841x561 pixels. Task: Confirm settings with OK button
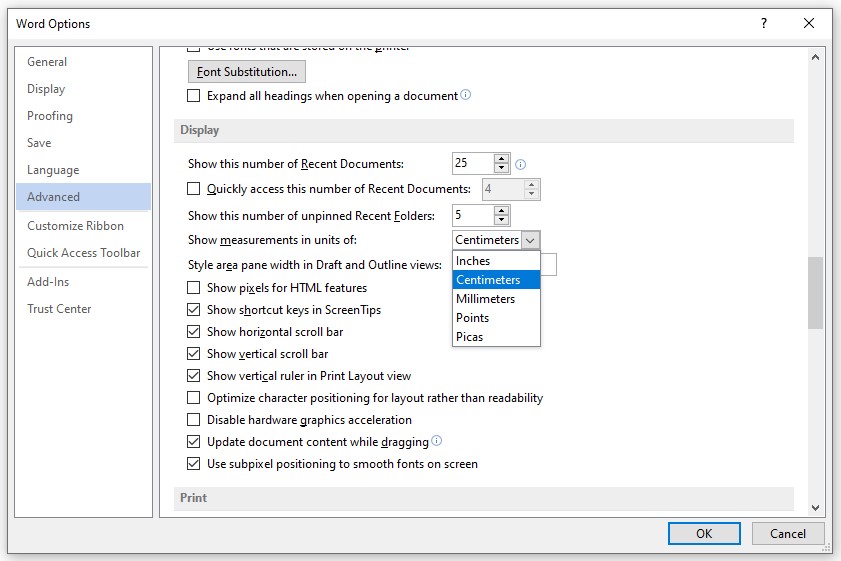pos(704,534)
